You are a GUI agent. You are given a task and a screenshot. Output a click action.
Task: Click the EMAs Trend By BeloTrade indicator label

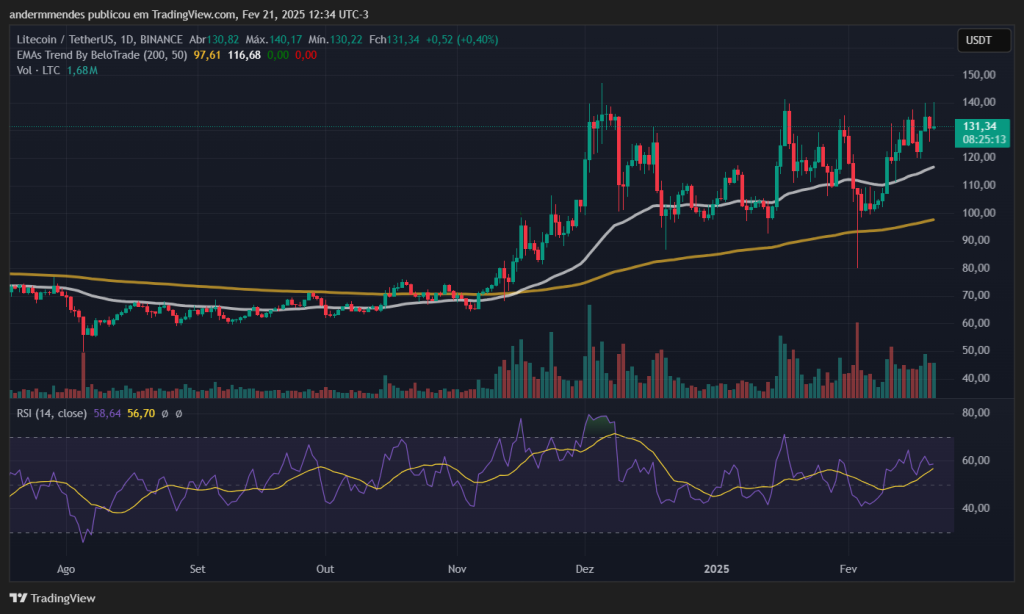click(x=102, y=55)
